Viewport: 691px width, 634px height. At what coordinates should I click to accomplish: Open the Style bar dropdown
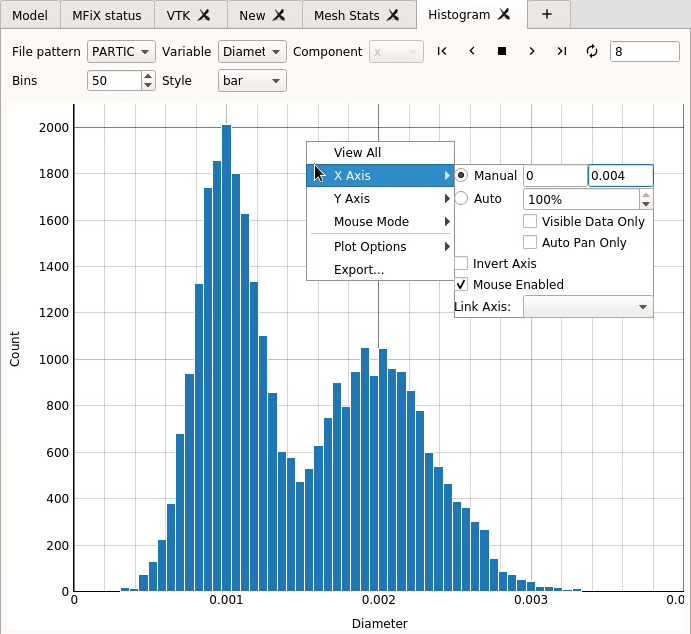tap(252, 81)
